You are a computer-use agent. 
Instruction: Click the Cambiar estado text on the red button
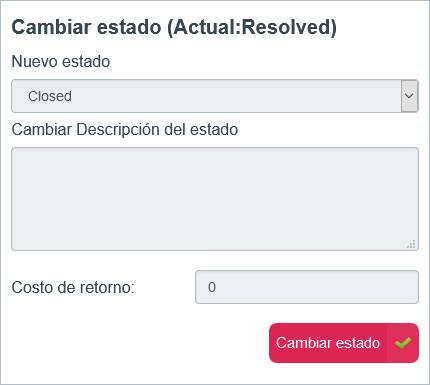[328, 343]
